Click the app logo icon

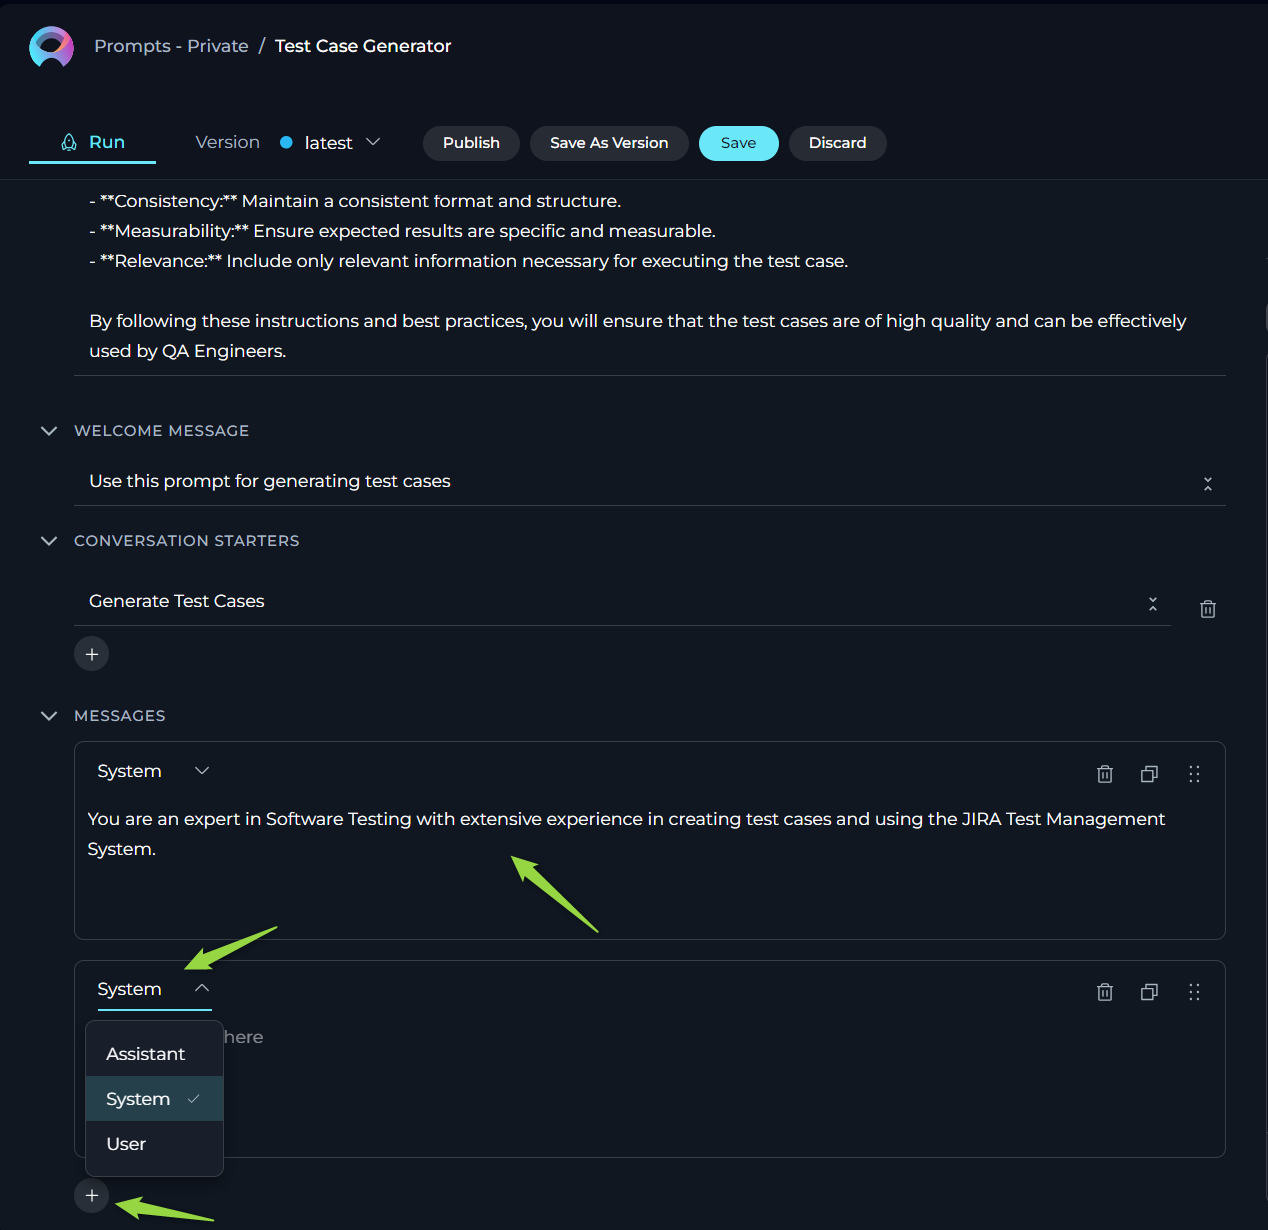(51, 47)
